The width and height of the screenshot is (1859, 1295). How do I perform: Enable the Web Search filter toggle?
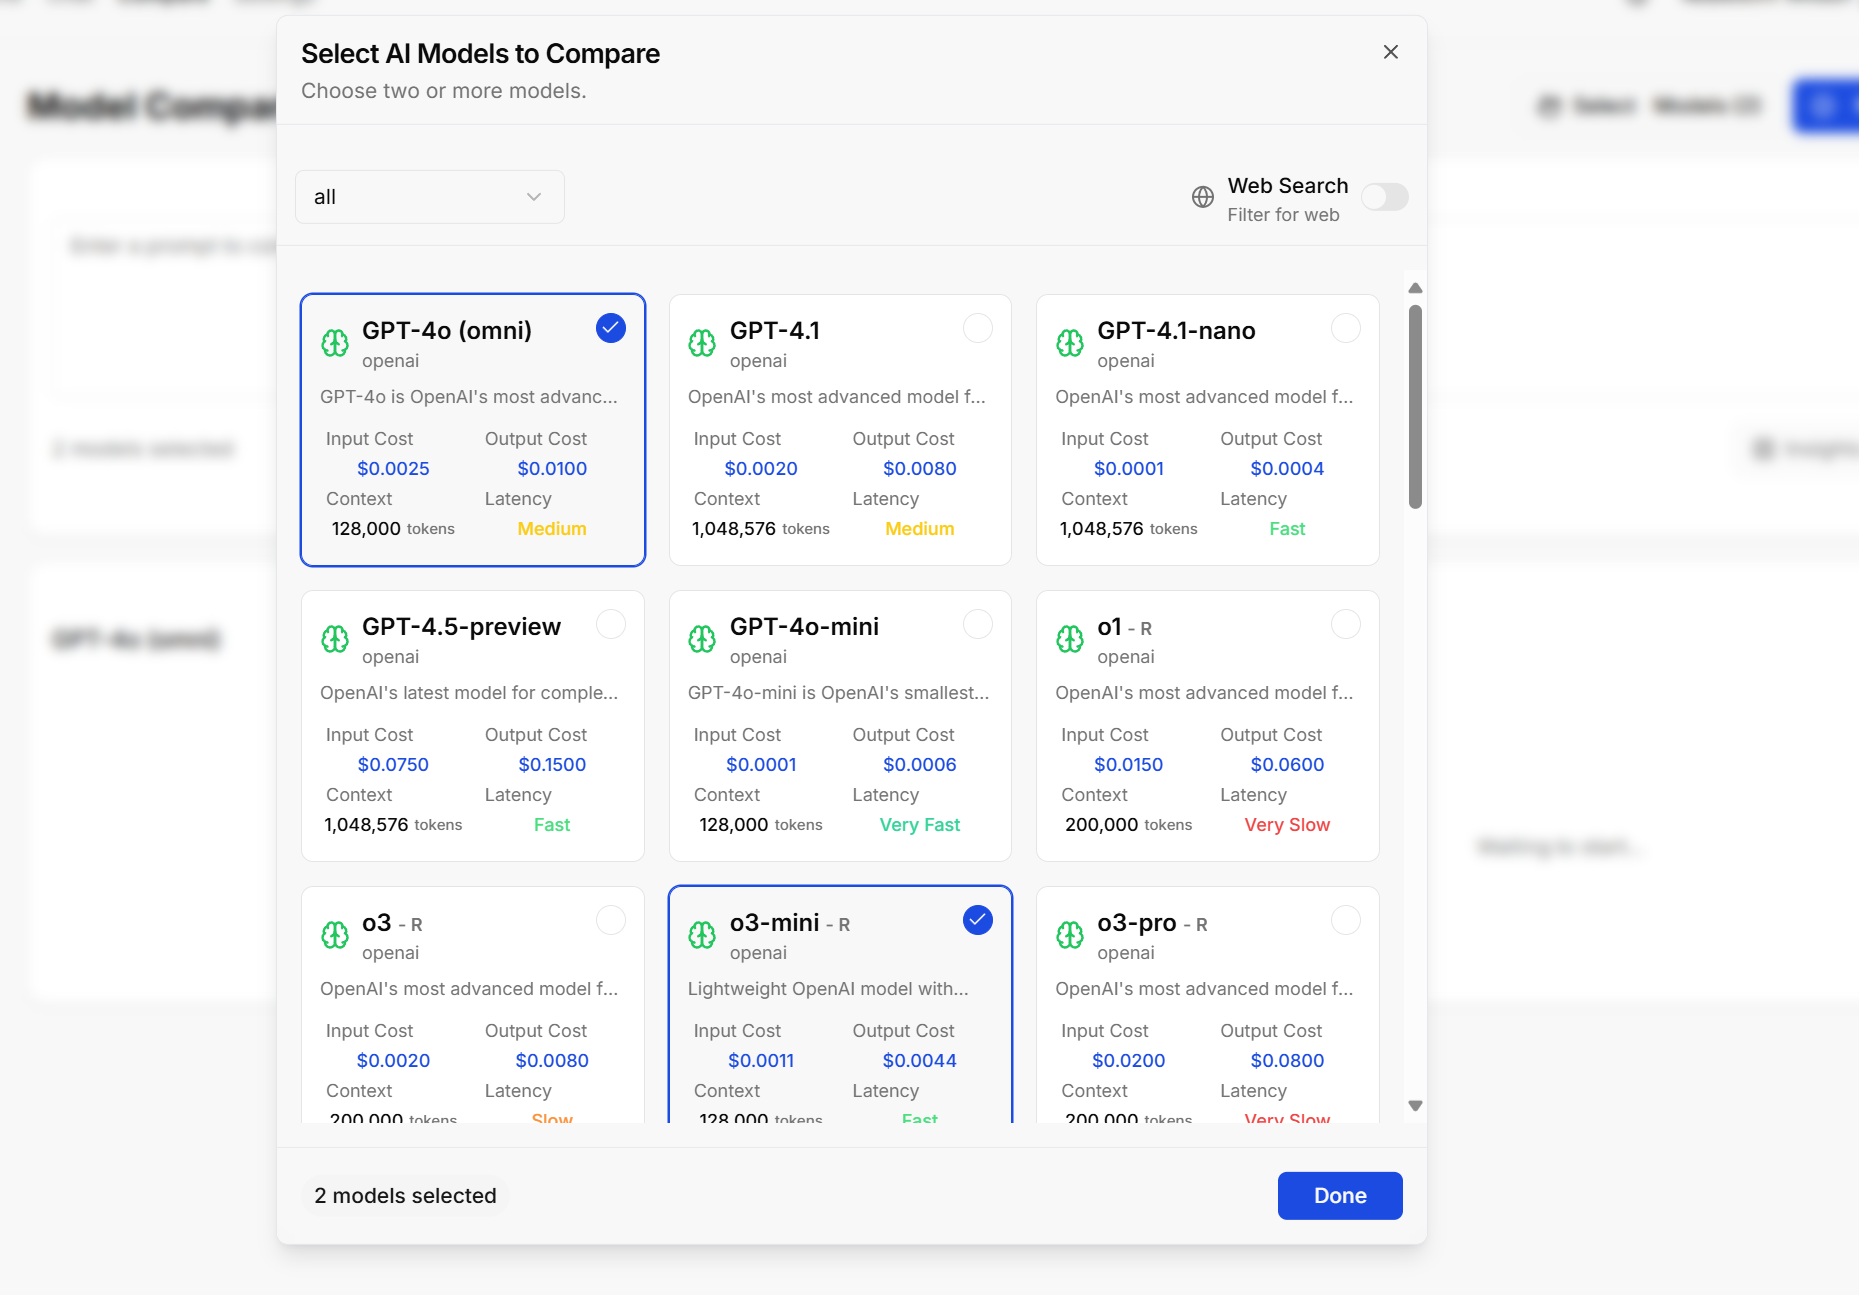1385,197
